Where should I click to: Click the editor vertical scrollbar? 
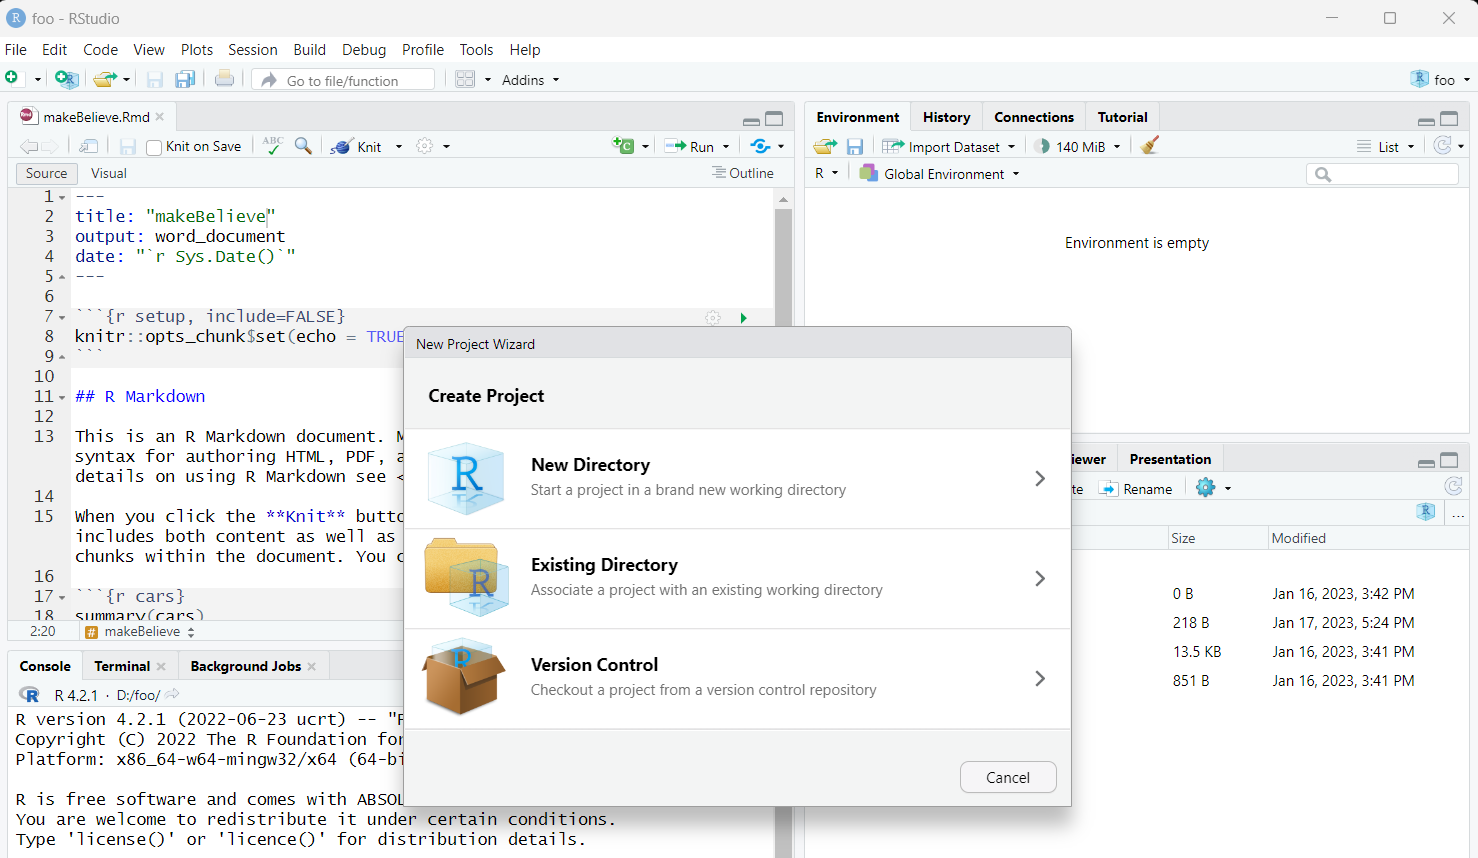tap(783, 260)
